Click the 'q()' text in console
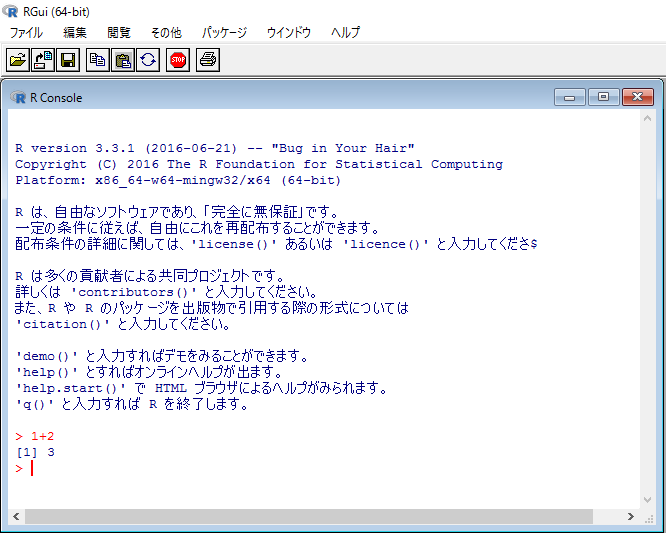 click(34, 404)
